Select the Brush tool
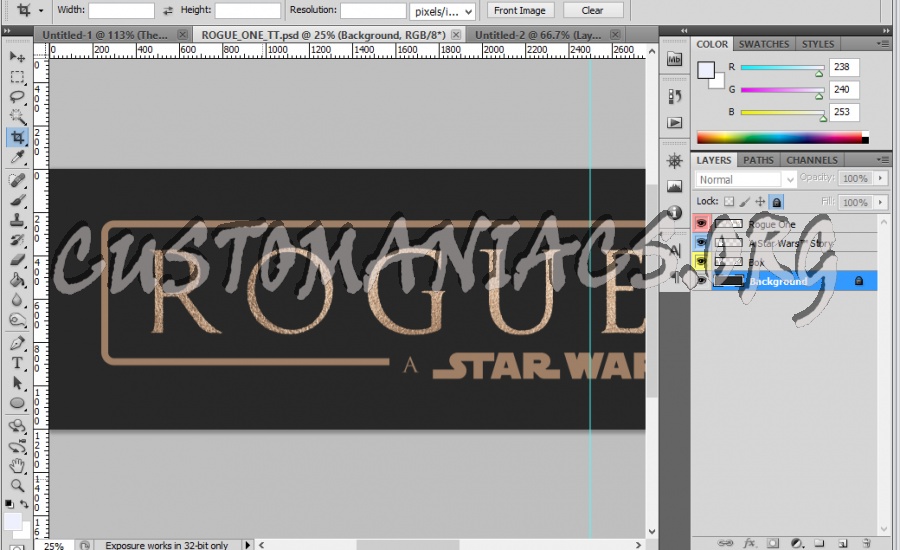The height and width of the screenshot is (550, 900). 17,200
